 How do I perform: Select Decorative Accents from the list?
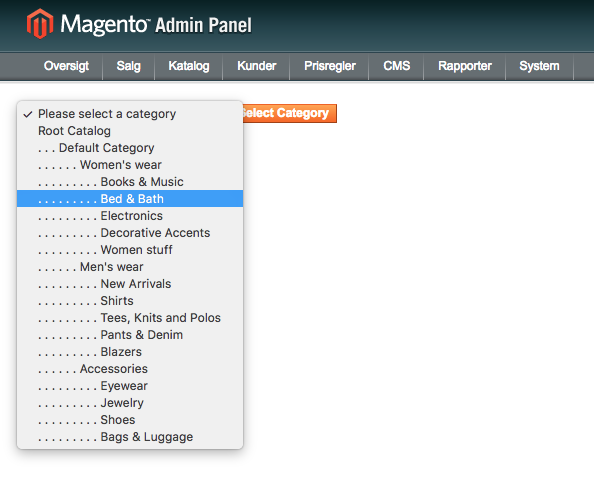(x=130, y=233)
